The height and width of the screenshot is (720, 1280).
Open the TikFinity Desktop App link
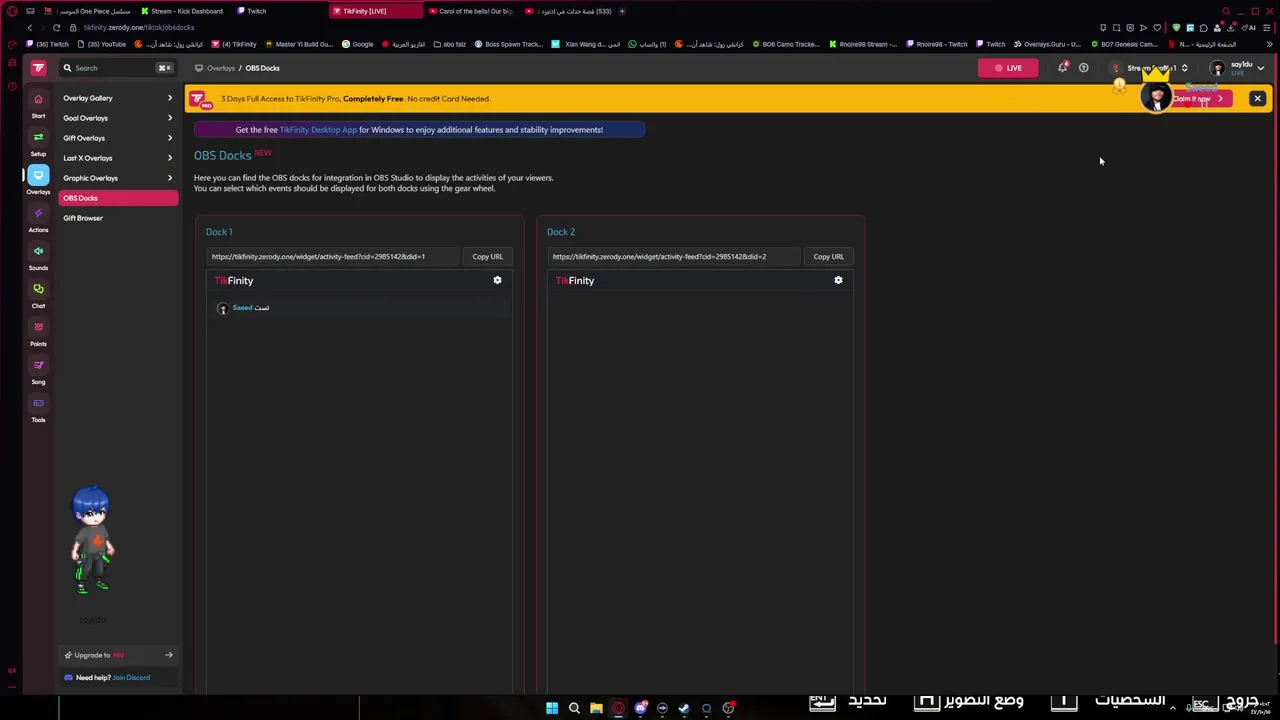[x=318, y=130]
